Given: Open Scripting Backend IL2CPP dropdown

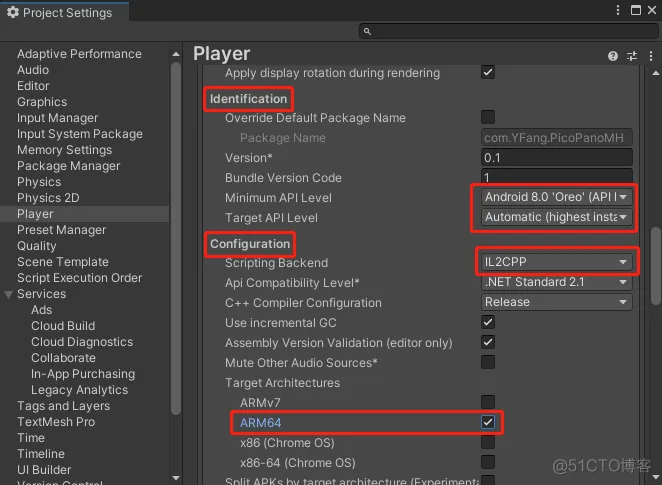Looking at the screenshot, I should [x=556, y=262].
